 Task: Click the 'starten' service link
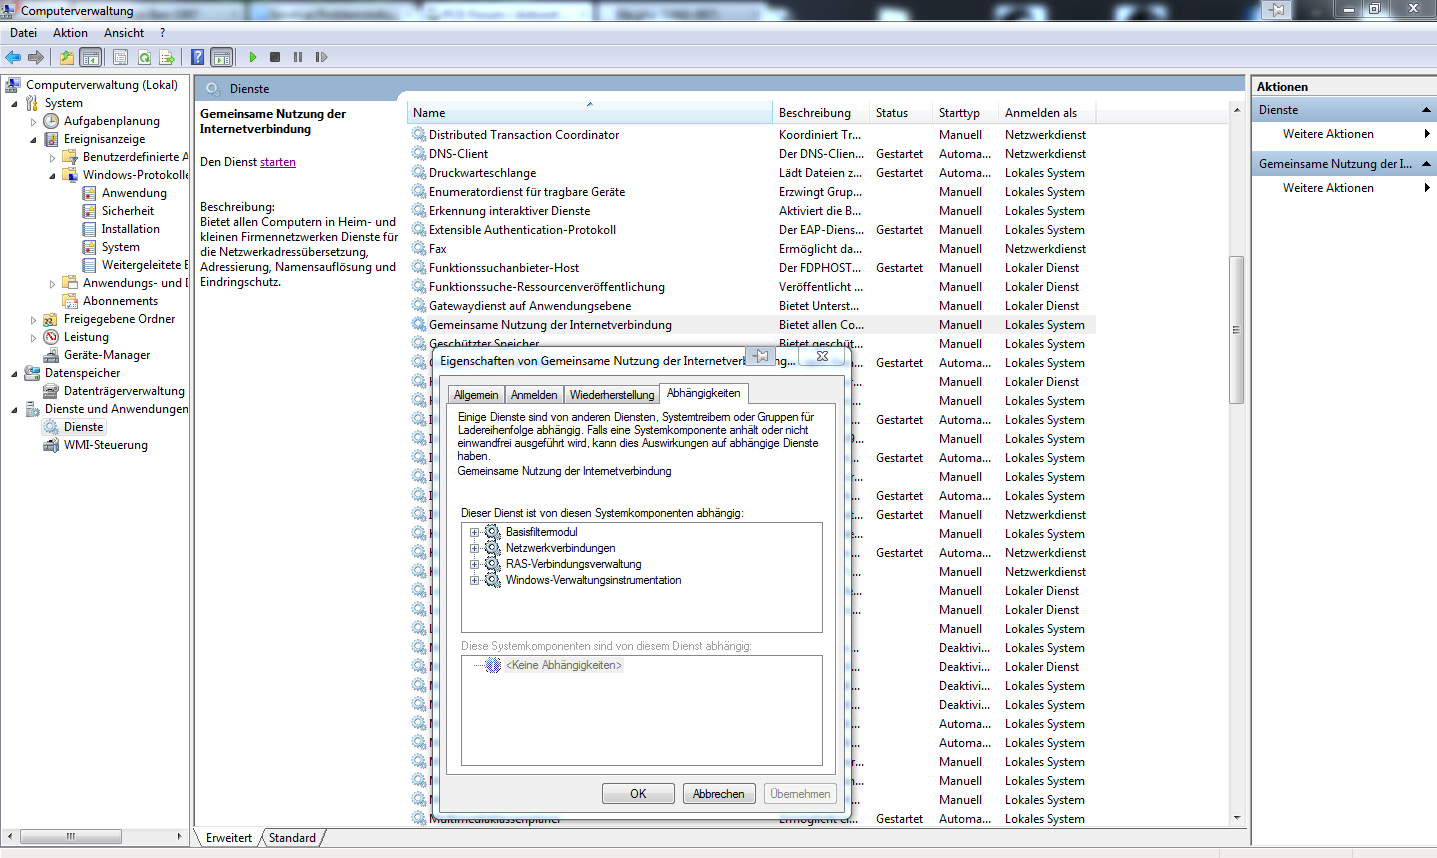[x=278, y=162]
